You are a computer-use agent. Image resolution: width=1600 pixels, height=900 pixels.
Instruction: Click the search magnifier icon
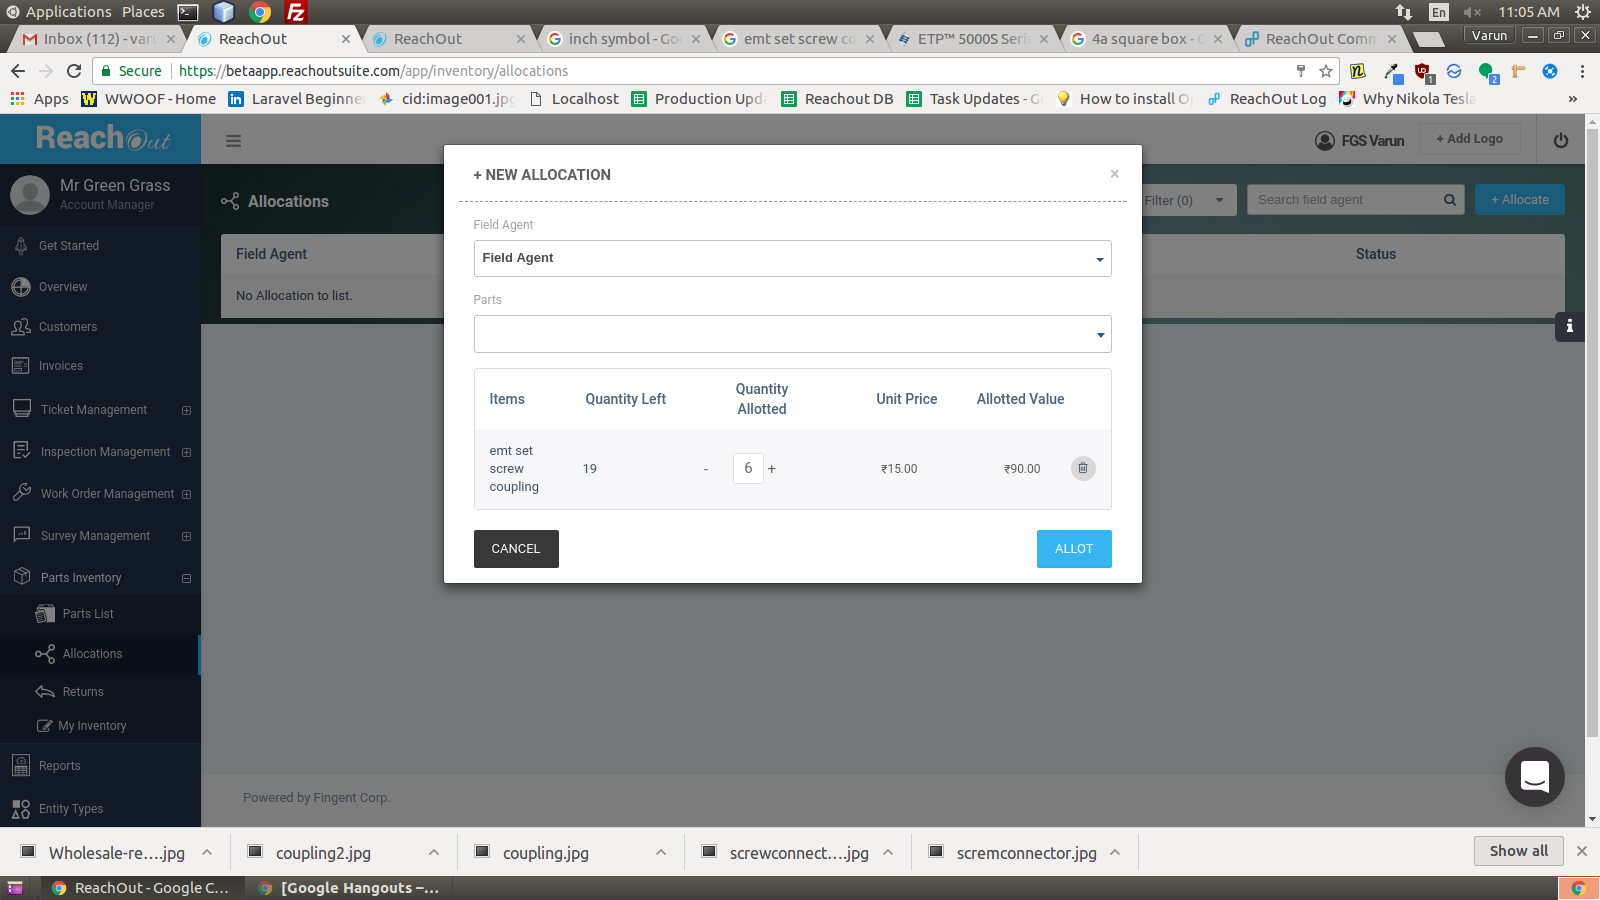point(1449,200)
